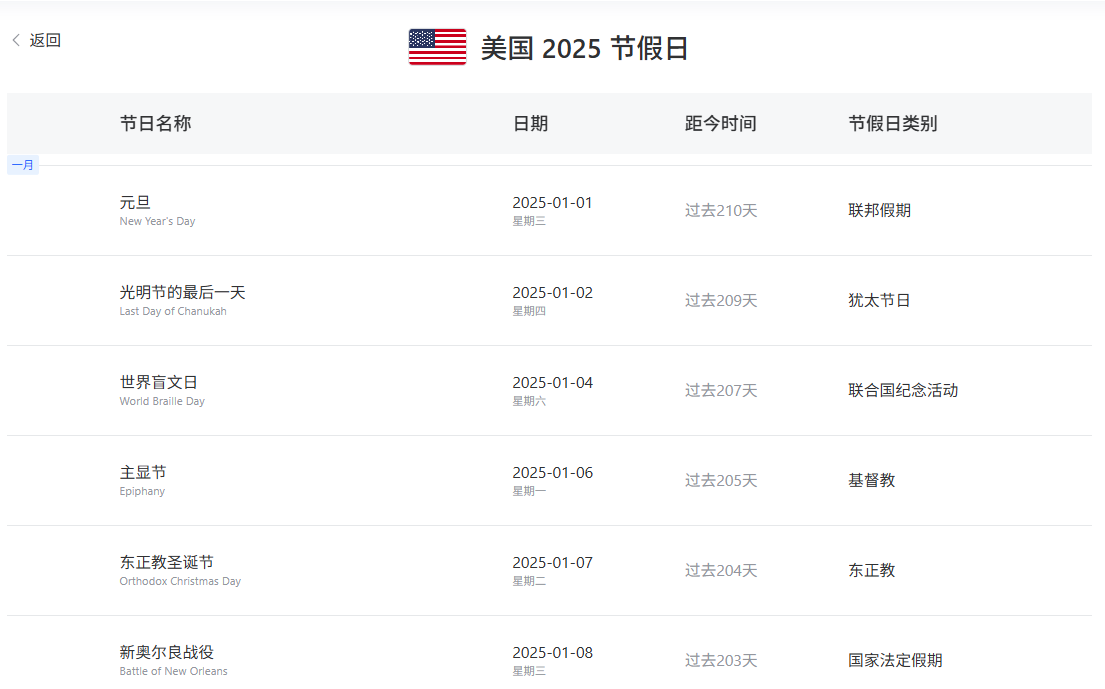
Task: Click 星期二 under 2025-01-07
Action: (529, 582)
